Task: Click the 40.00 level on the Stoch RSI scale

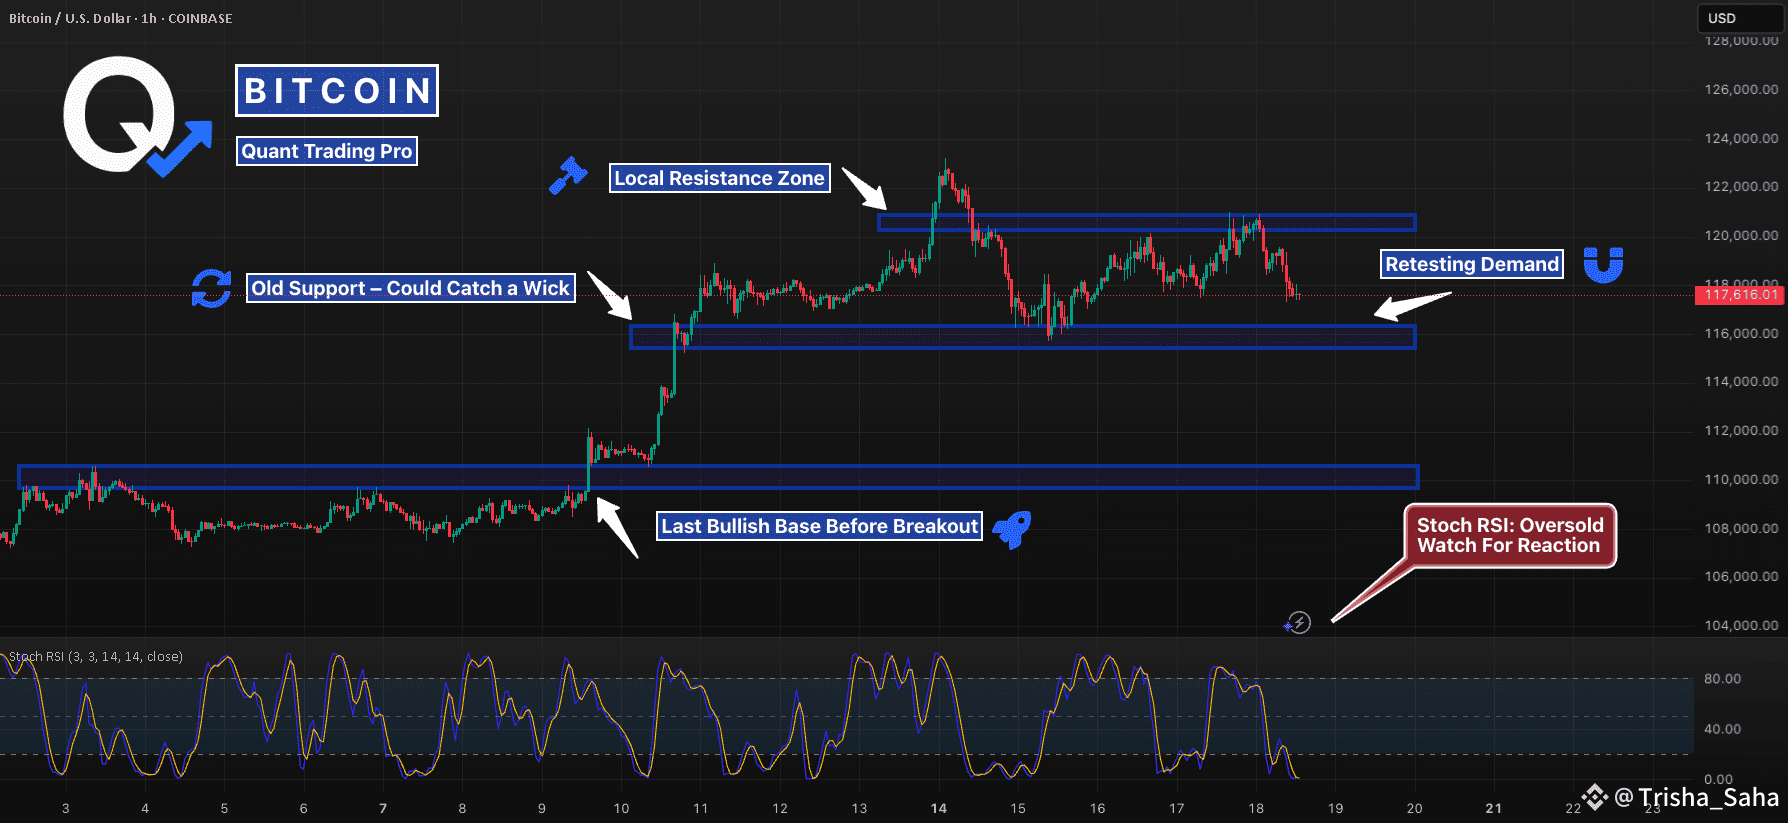Action: [1722, 729]
